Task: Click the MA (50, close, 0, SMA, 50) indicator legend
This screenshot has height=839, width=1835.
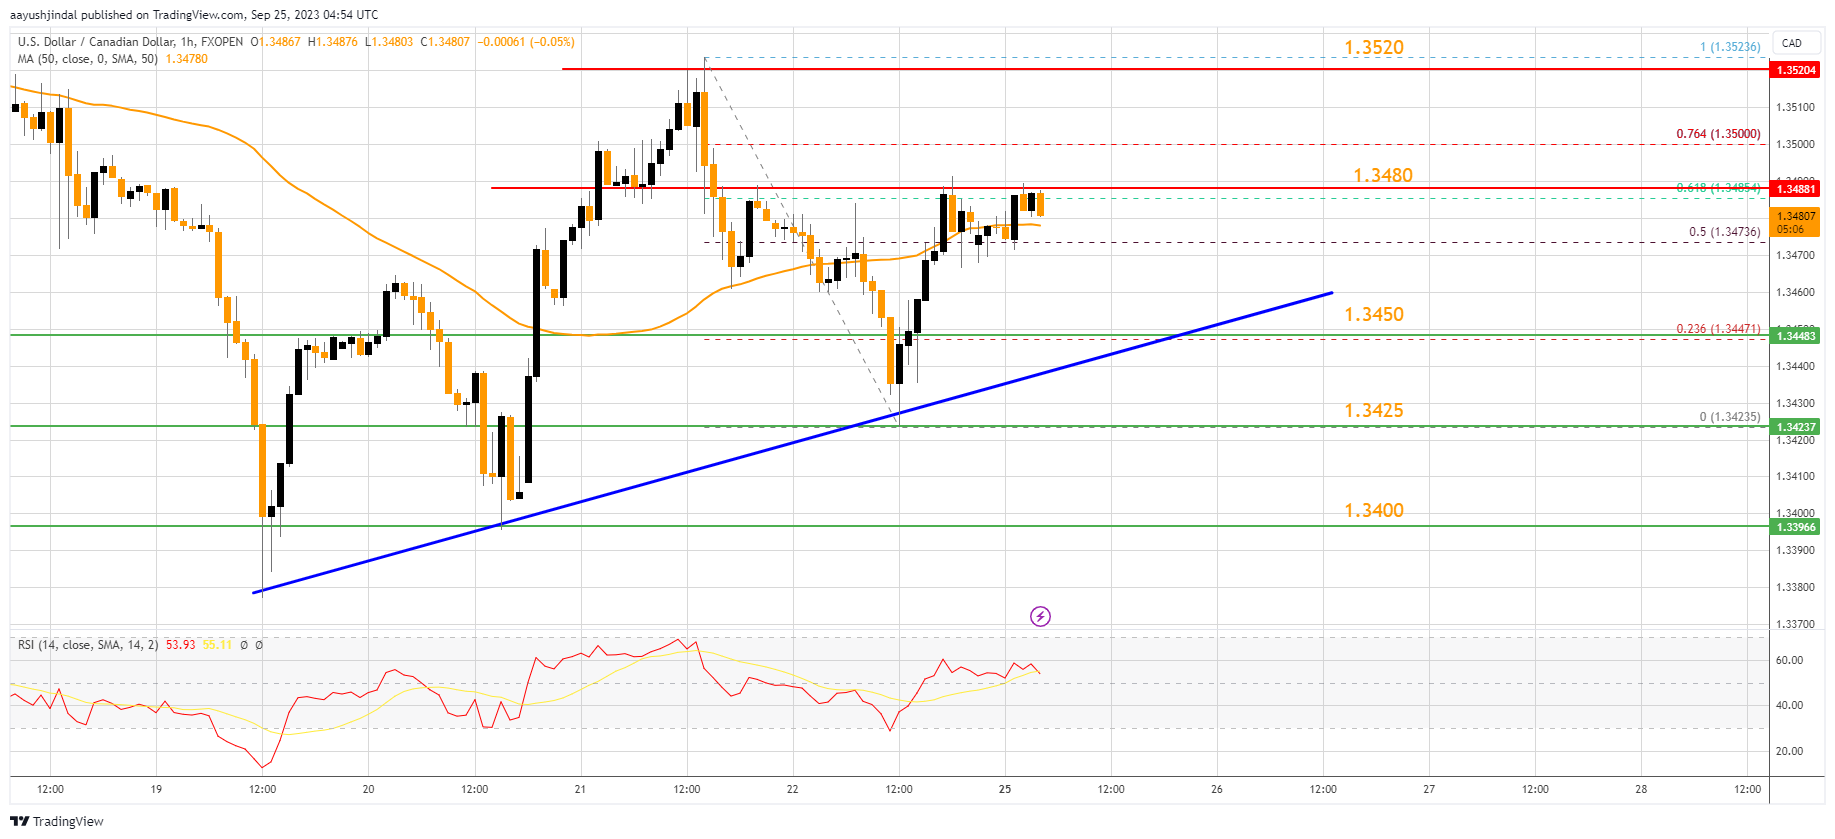Action: (x=87, y=59)
